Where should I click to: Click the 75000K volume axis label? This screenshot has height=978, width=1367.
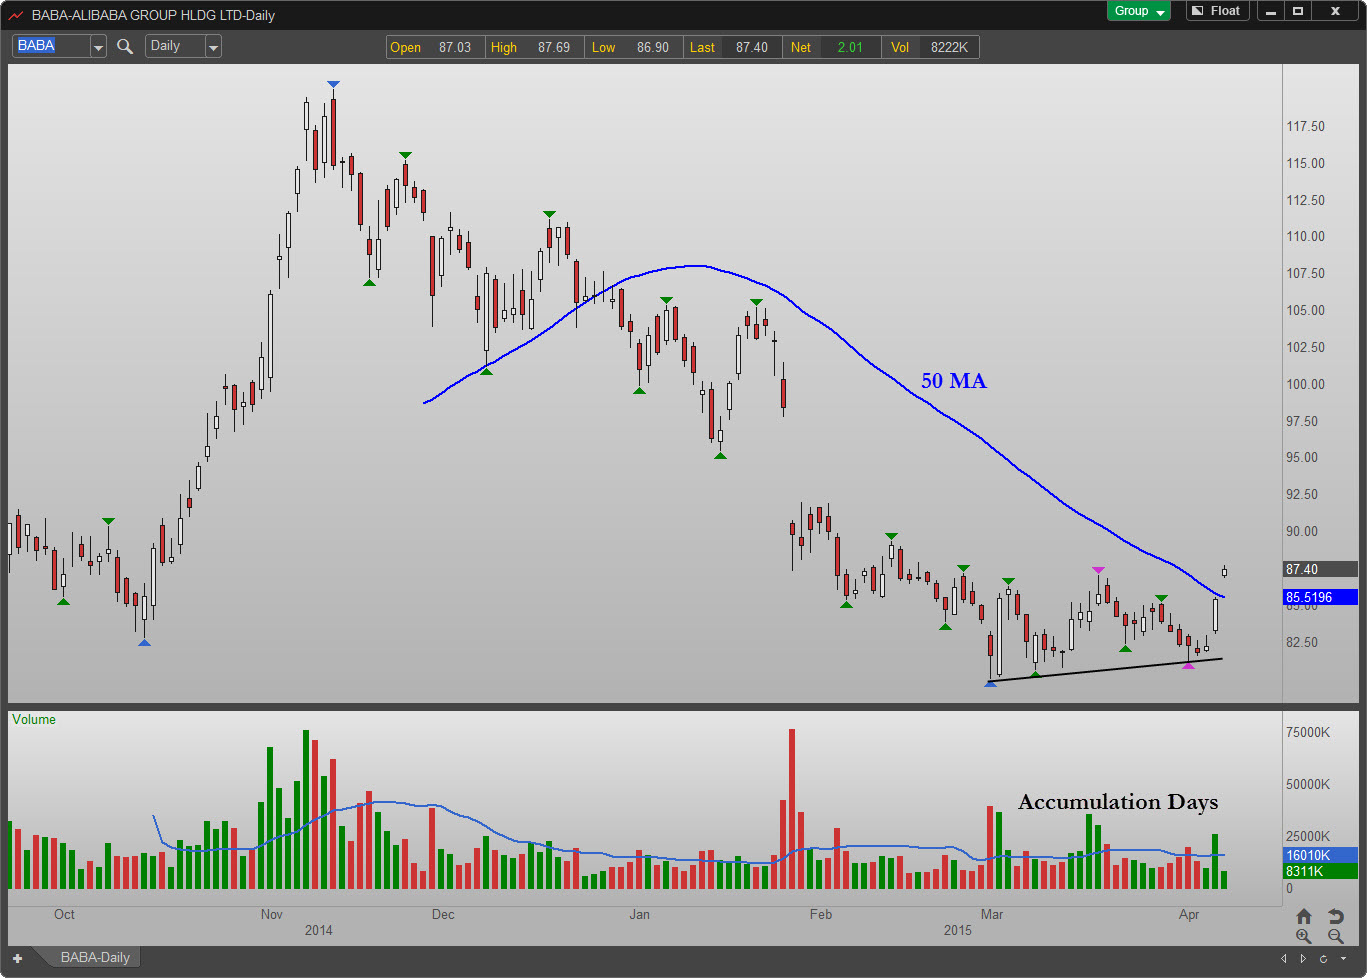pyautogui.click(x=1308, y=732)
